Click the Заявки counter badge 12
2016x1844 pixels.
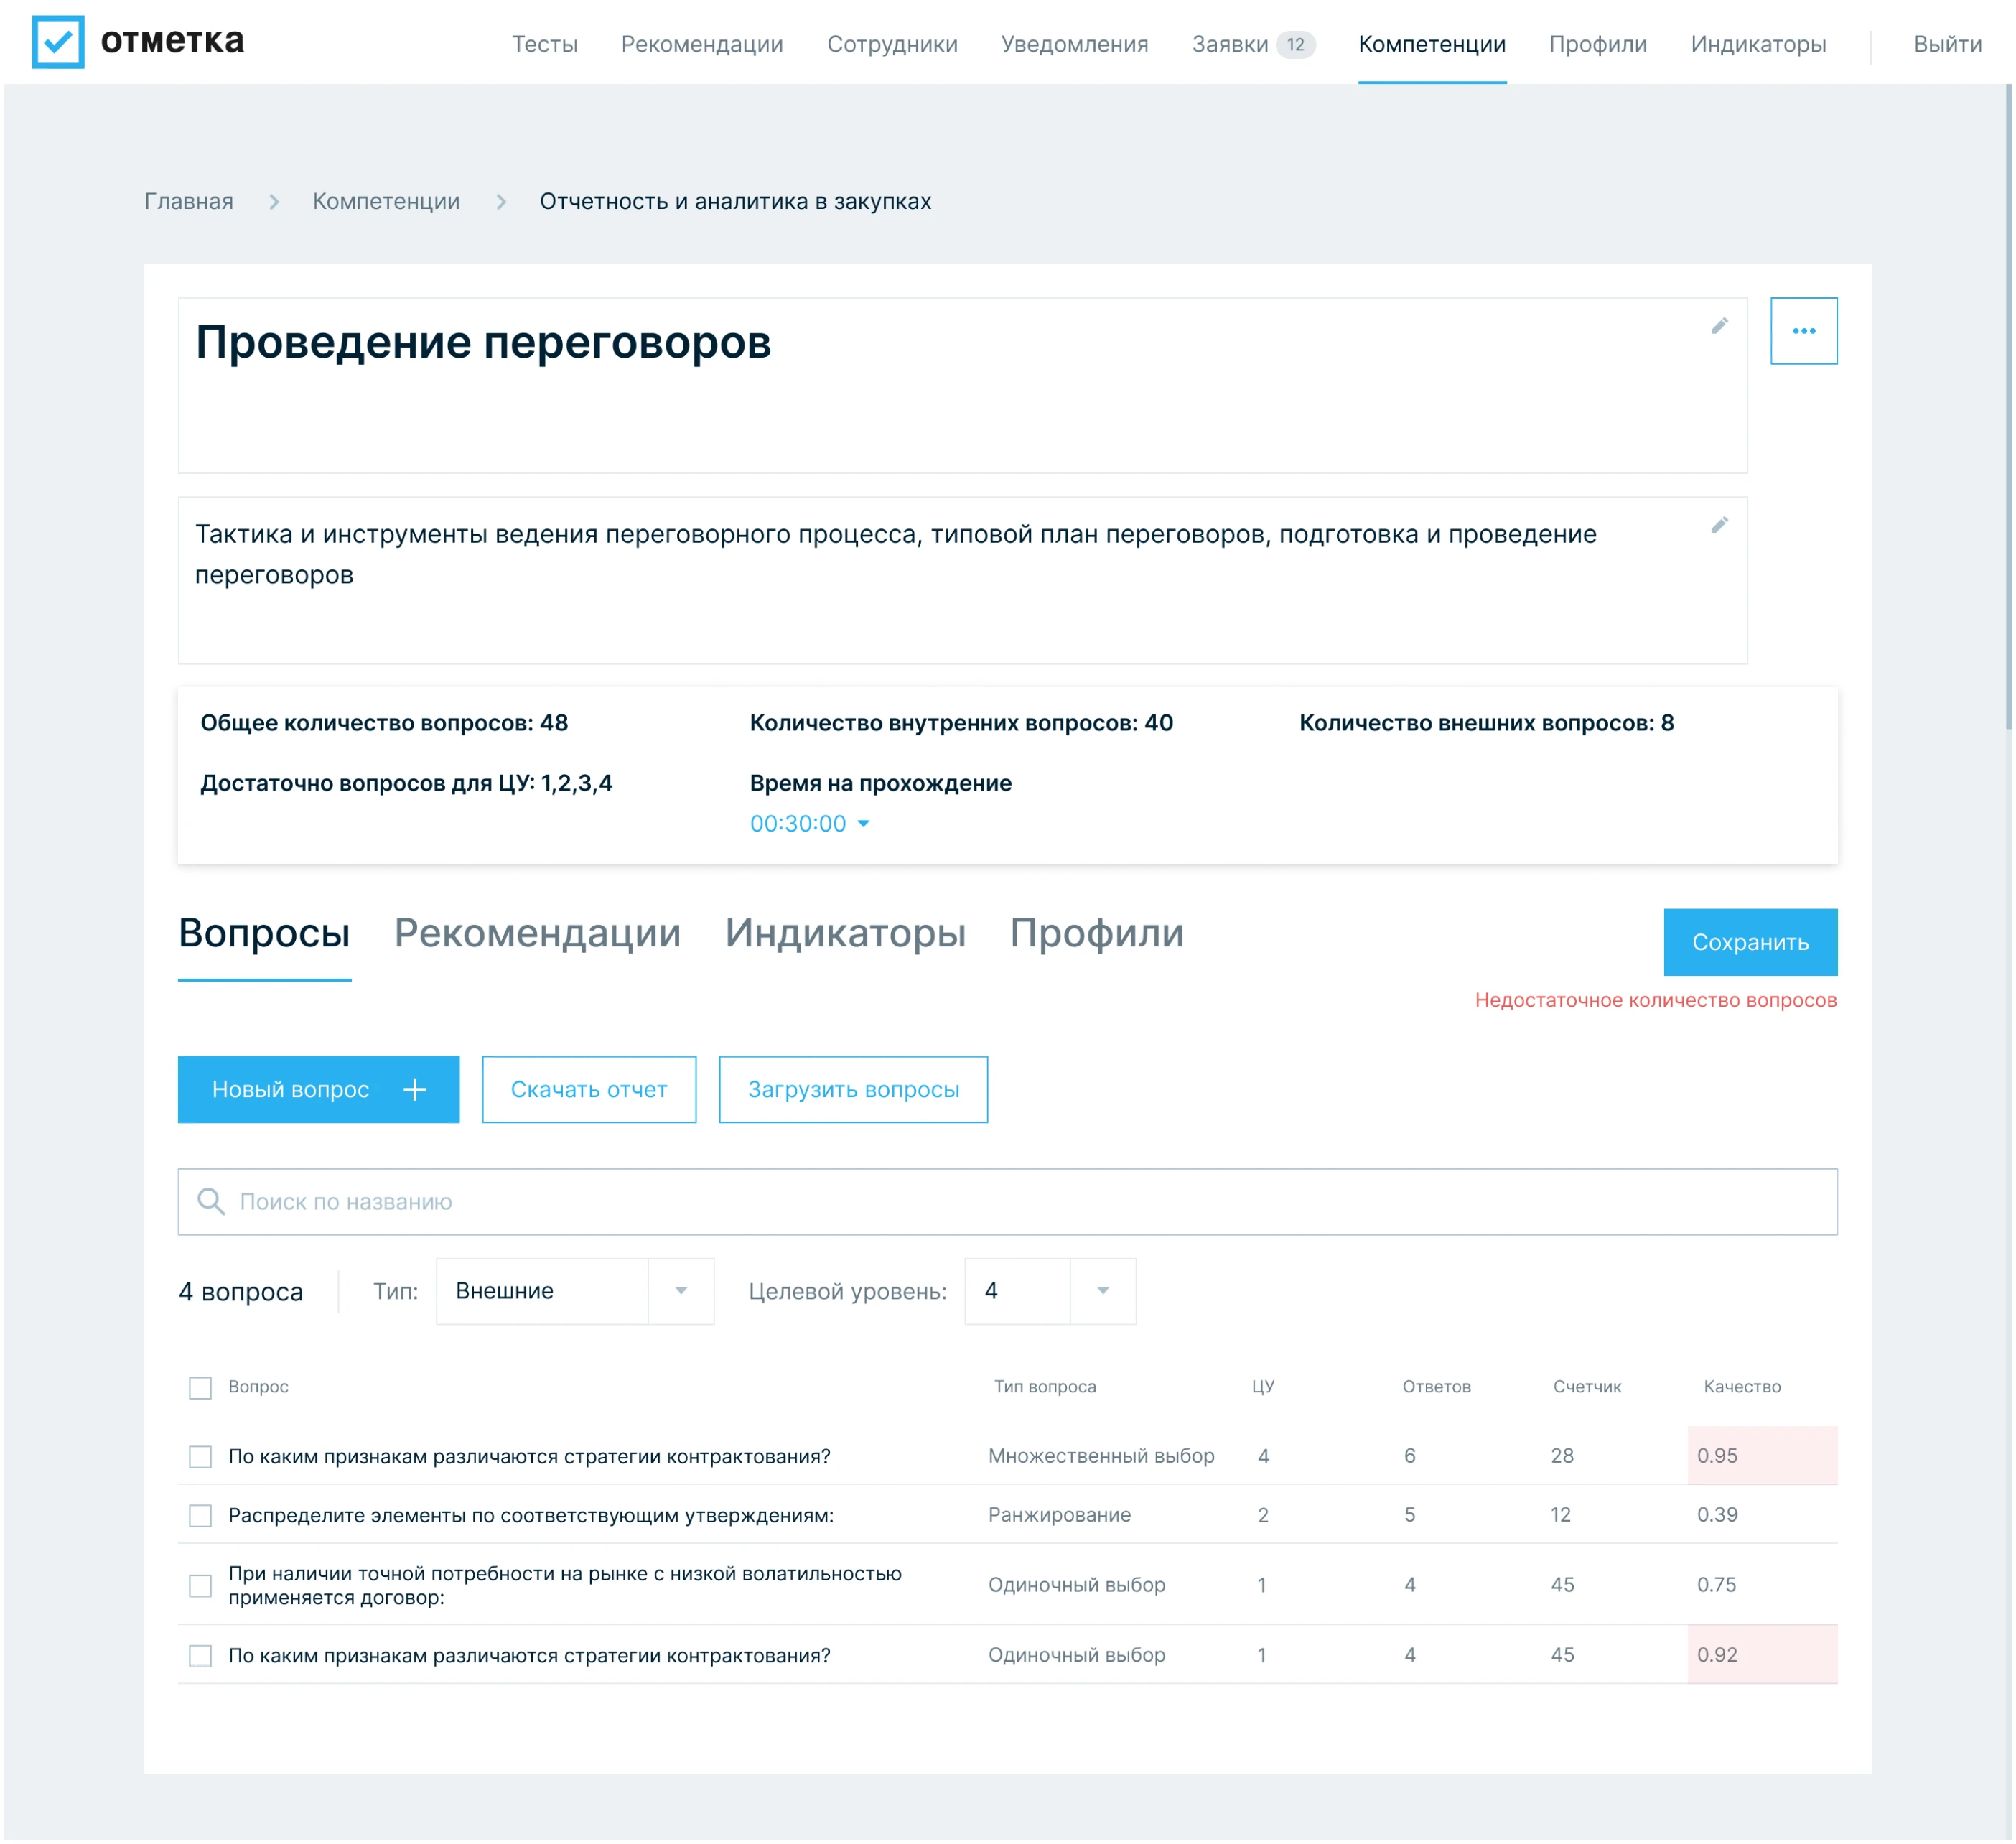(1295, 44)
